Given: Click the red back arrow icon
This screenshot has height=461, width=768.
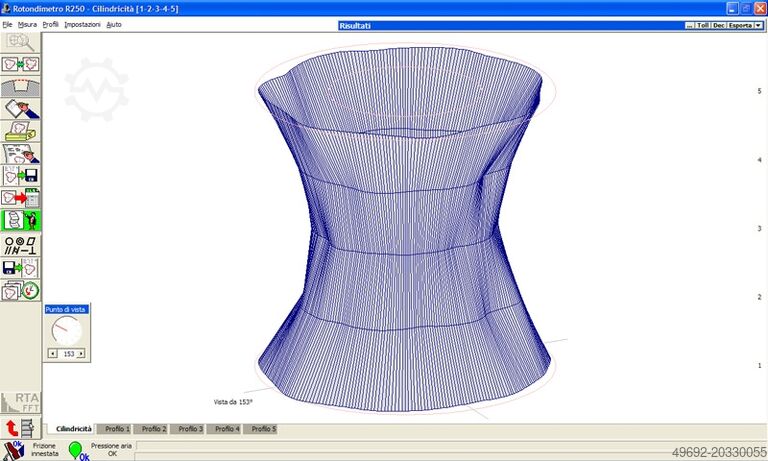Looking at the screenshot, I should point(12,428).
